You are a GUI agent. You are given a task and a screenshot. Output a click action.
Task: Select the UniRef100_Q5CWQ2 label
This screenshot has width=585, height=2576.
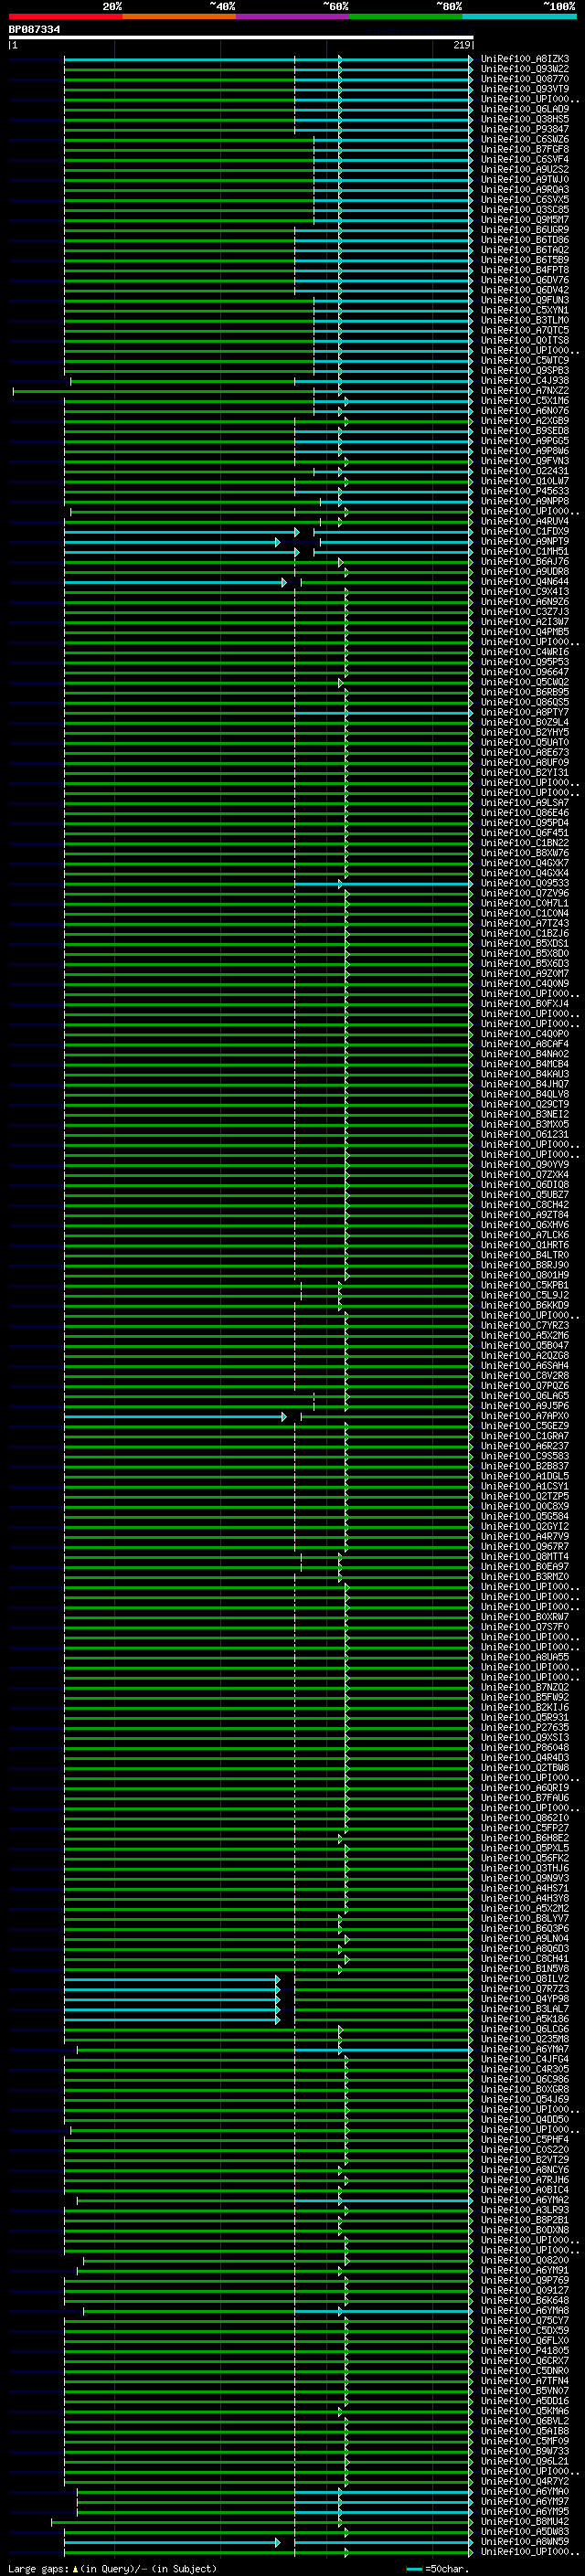525,682
